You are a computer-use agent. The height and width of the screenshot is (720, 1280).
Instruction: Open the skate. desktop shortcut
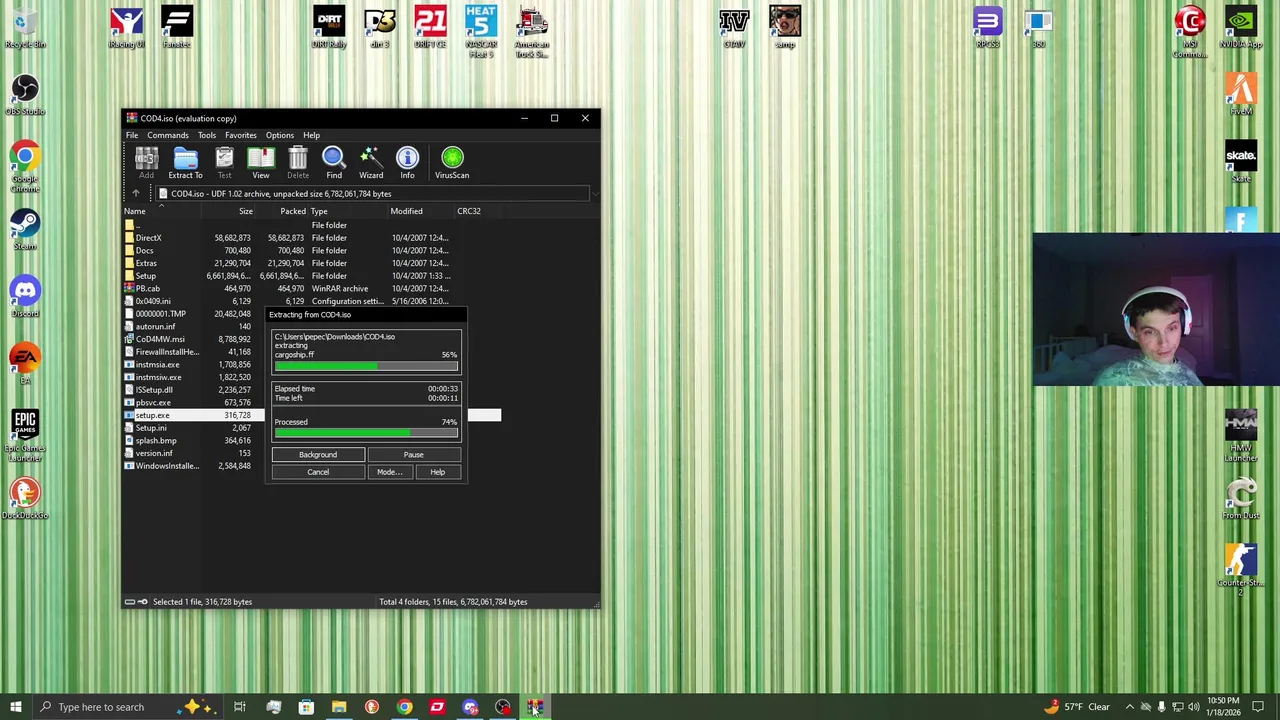[1241, 162]
